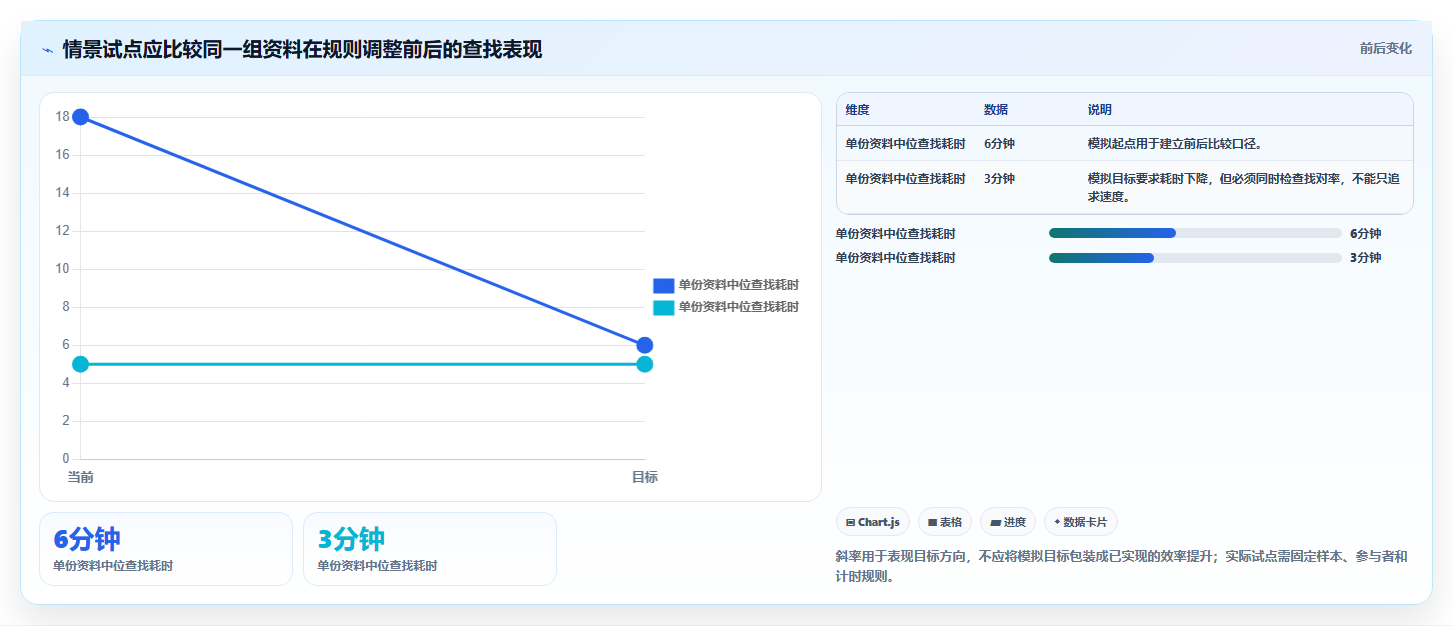The height and width of the screenshot is (626, 1453).
Task: Click the 数据 column header
Action: coord(996,110)
